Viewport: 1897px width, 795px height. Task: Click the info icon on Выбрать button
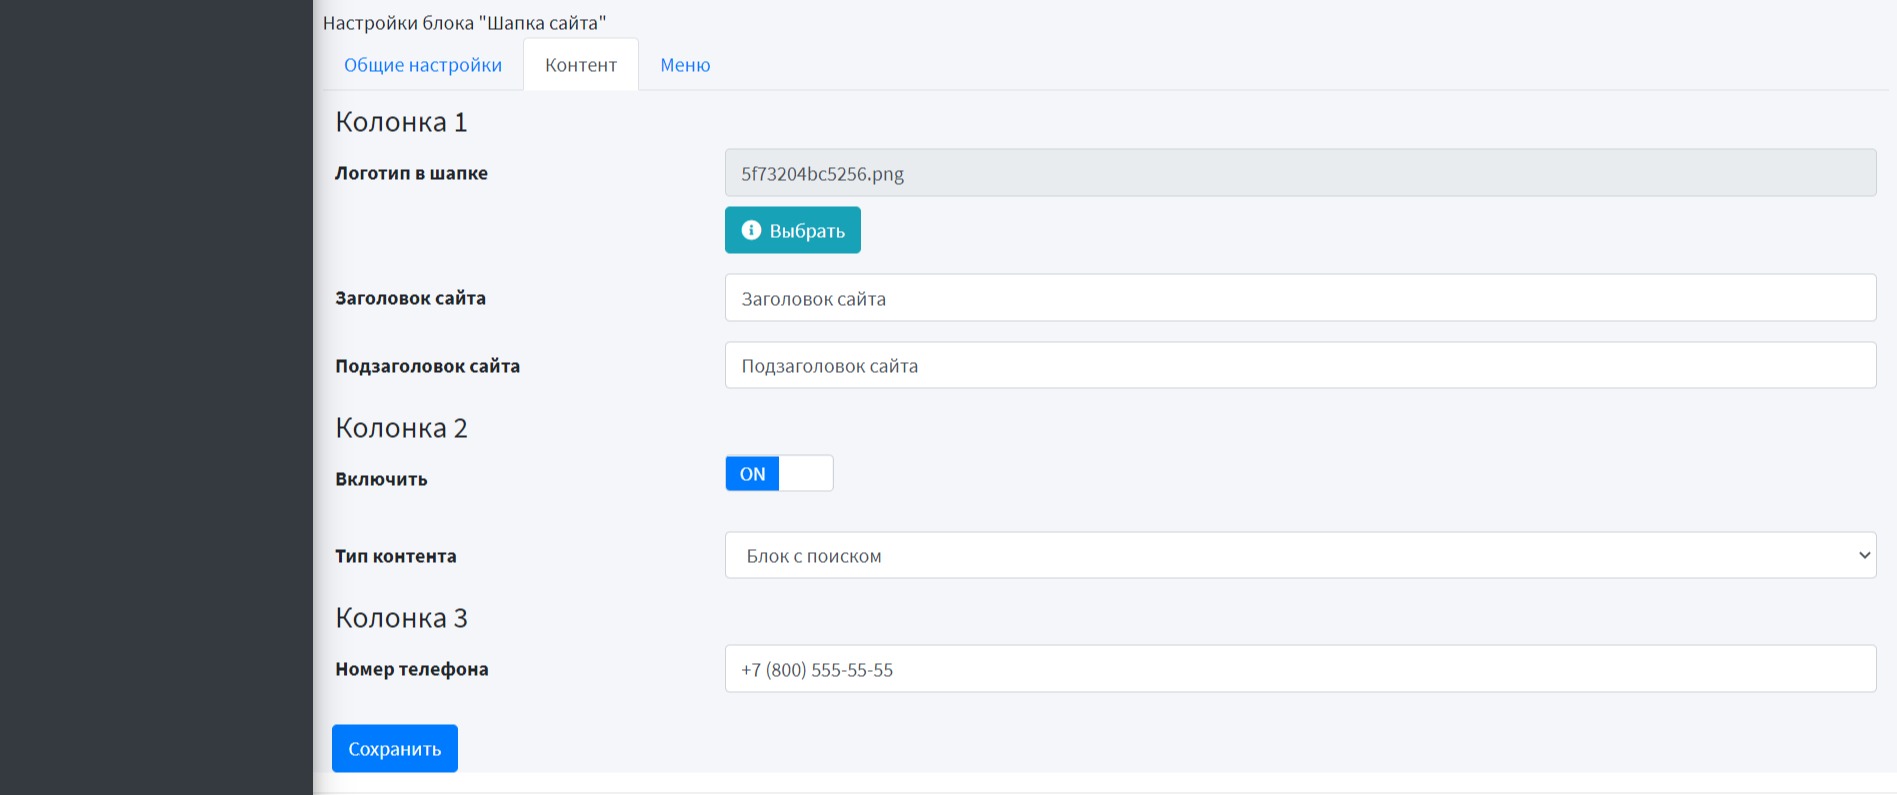(751, 230)
